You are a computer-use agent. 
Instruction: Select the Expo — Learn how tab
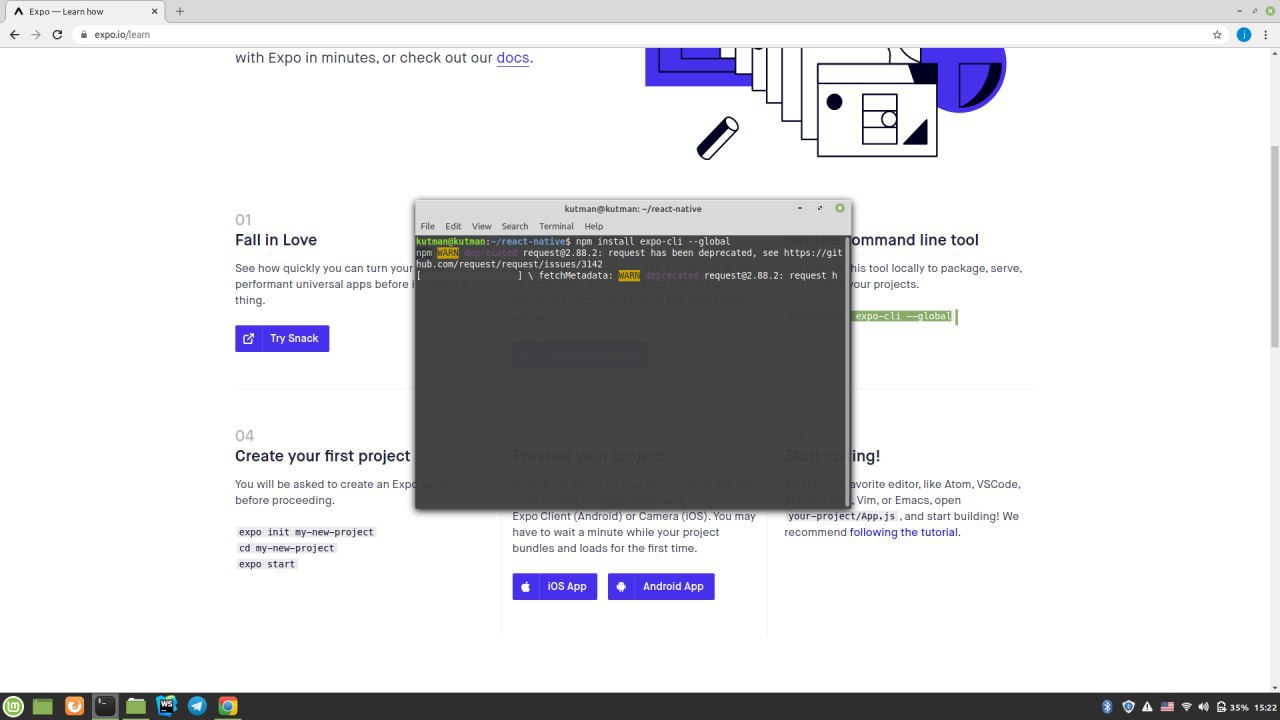coord(85,11)
